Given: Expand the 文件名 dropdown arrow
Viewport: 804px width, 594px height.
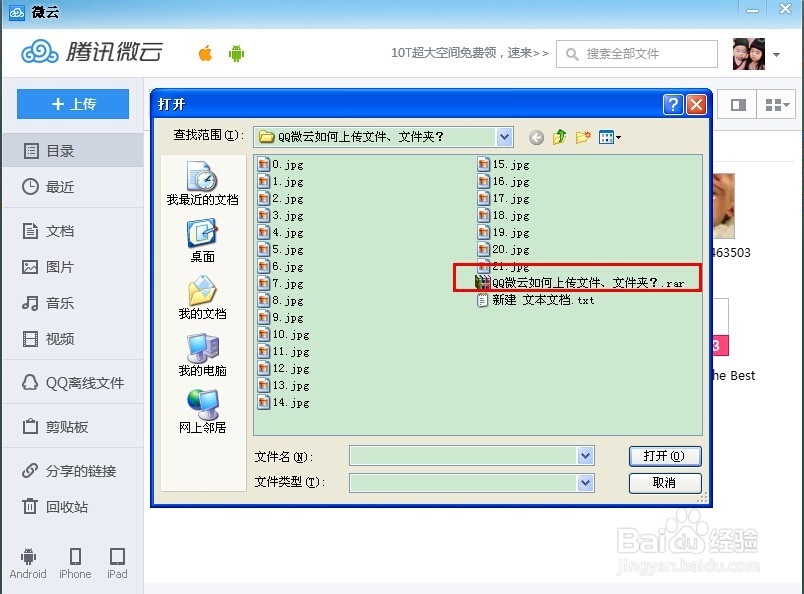Looking at the screenshot, I should tap(586, 456).
